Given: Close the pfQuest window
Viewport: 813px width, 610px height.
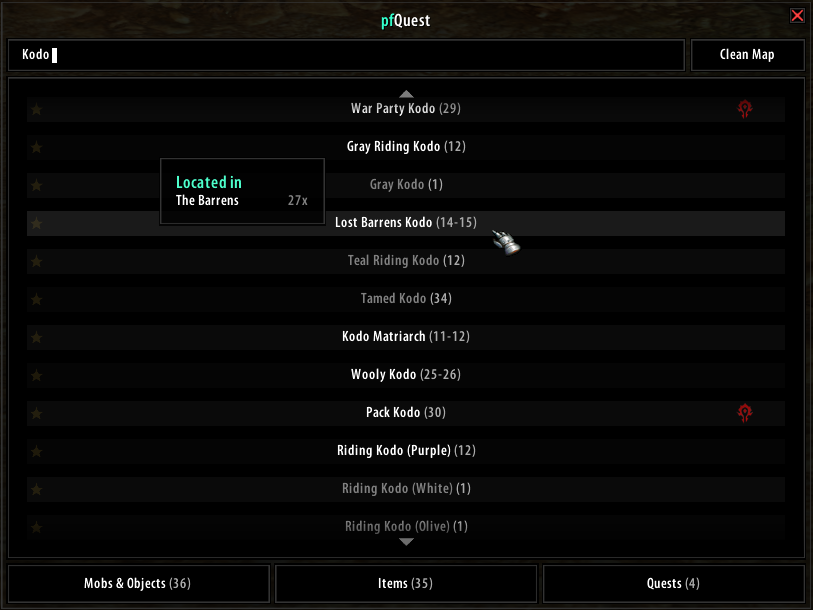Looking at the screenshot, I should (797, 16).
